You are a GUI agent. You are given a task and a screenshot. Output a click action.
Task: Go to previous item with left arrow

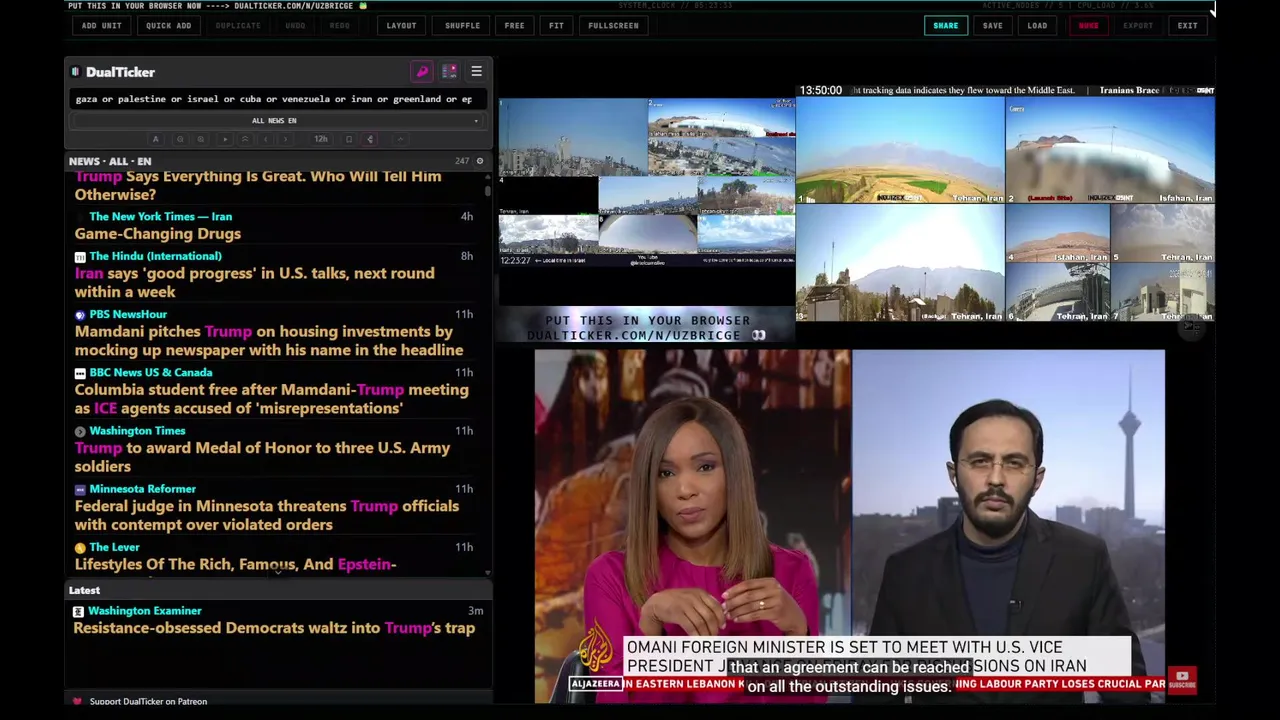click(x=265, y=139)
